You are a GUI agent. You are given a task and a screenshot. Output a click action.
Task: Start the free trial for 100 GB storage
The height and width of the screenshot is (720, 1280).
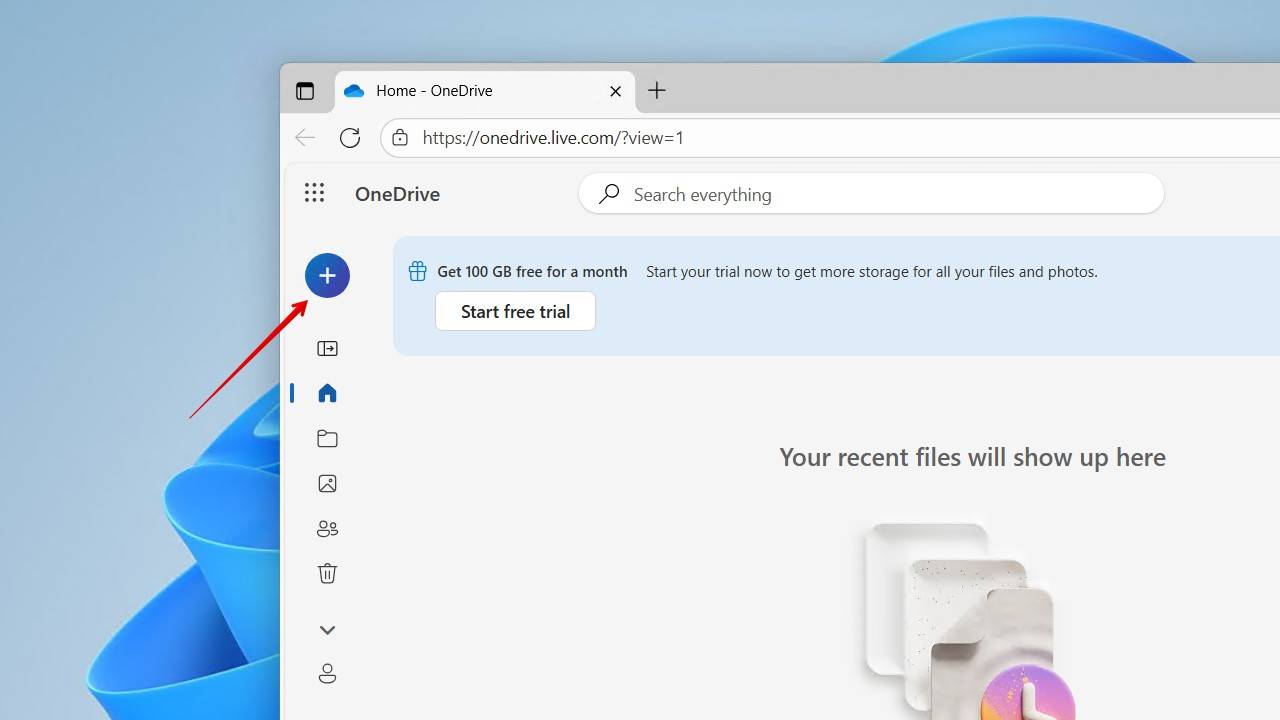[x=515, y=311]
